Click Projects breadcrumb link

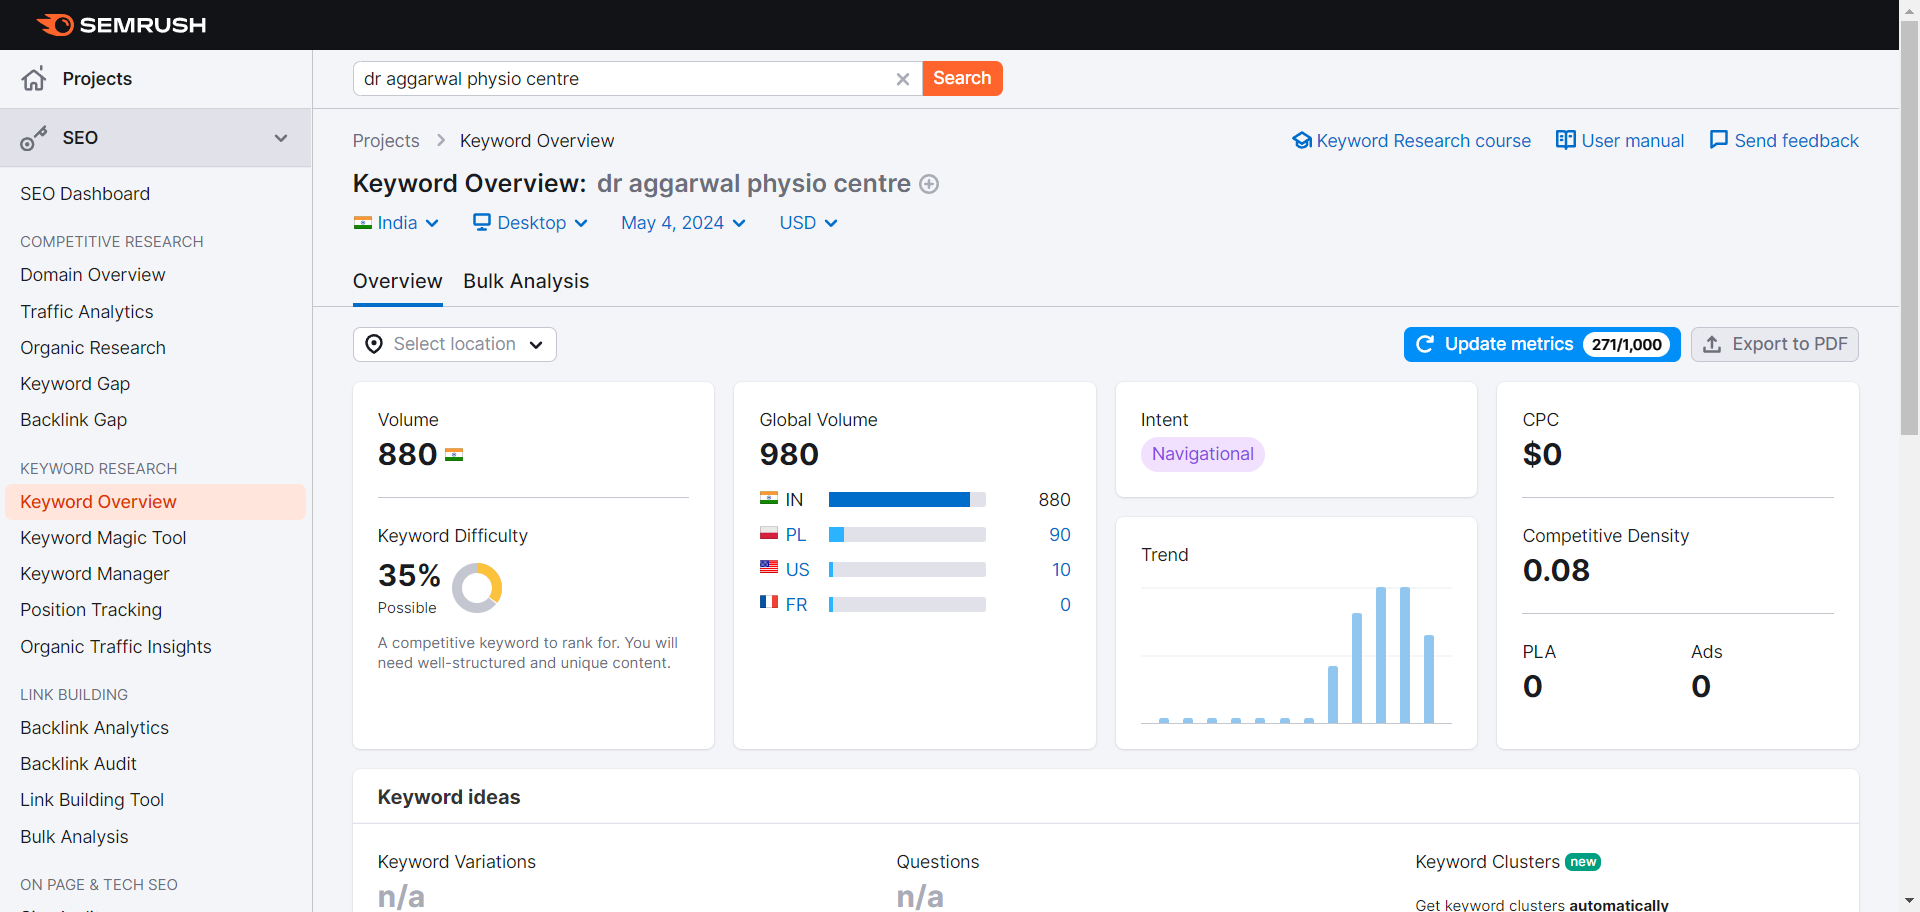pos(386,141)
